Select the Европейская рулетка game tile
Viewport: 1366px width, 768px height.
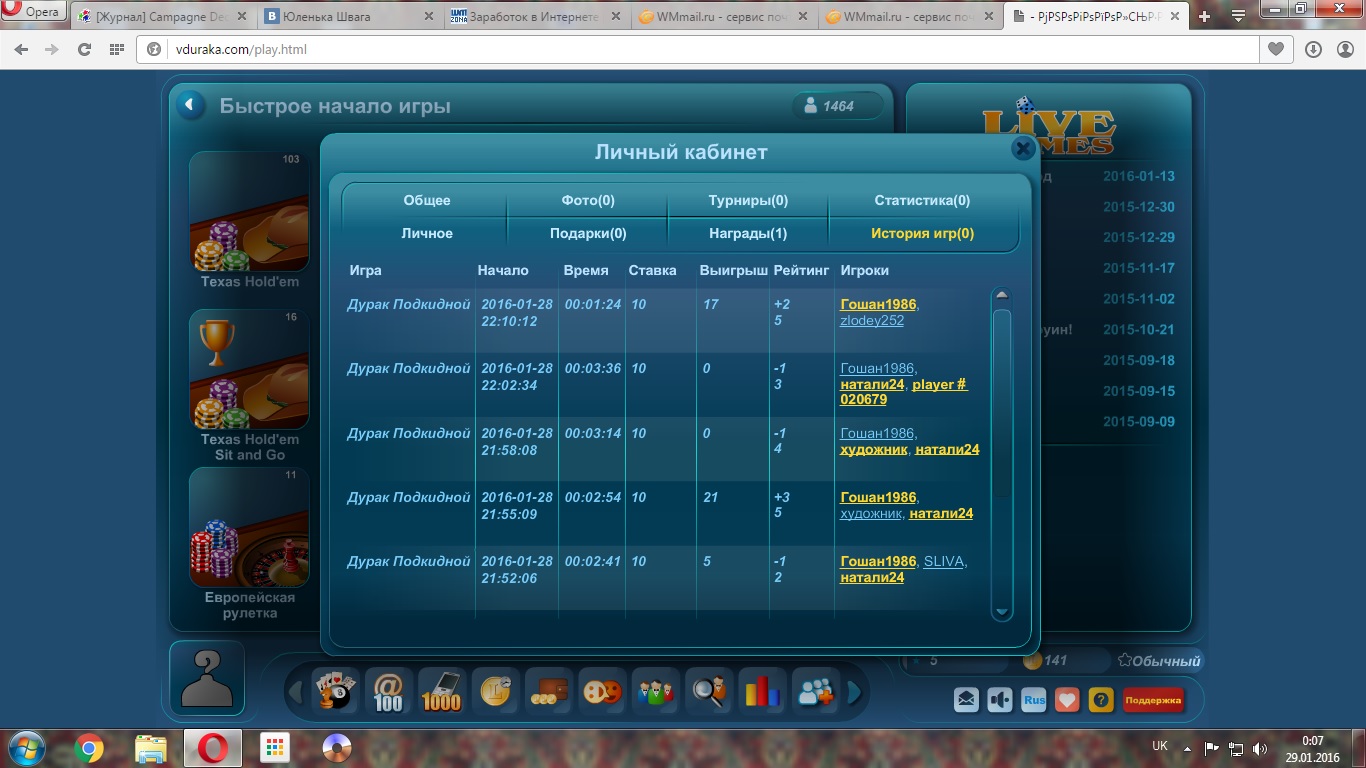pyautogui.click(x=249, y=527)
